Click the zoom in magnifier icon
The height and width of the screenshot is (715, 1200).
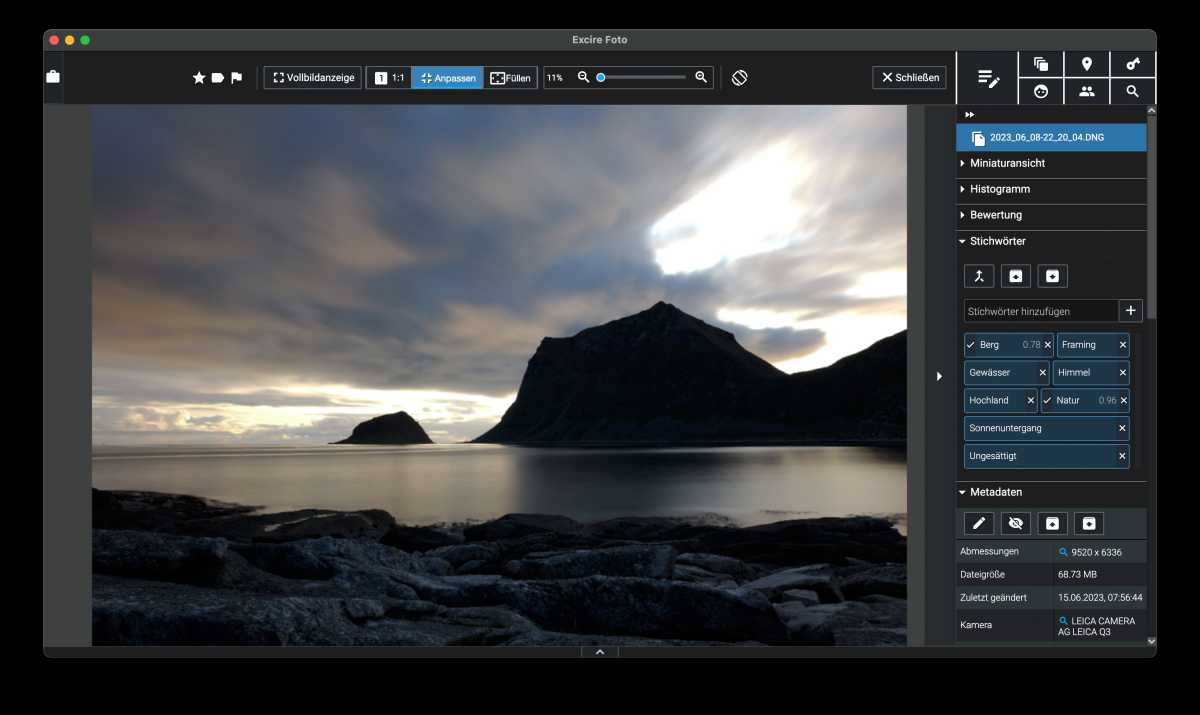pyautogui.click(x=701, y=77)
